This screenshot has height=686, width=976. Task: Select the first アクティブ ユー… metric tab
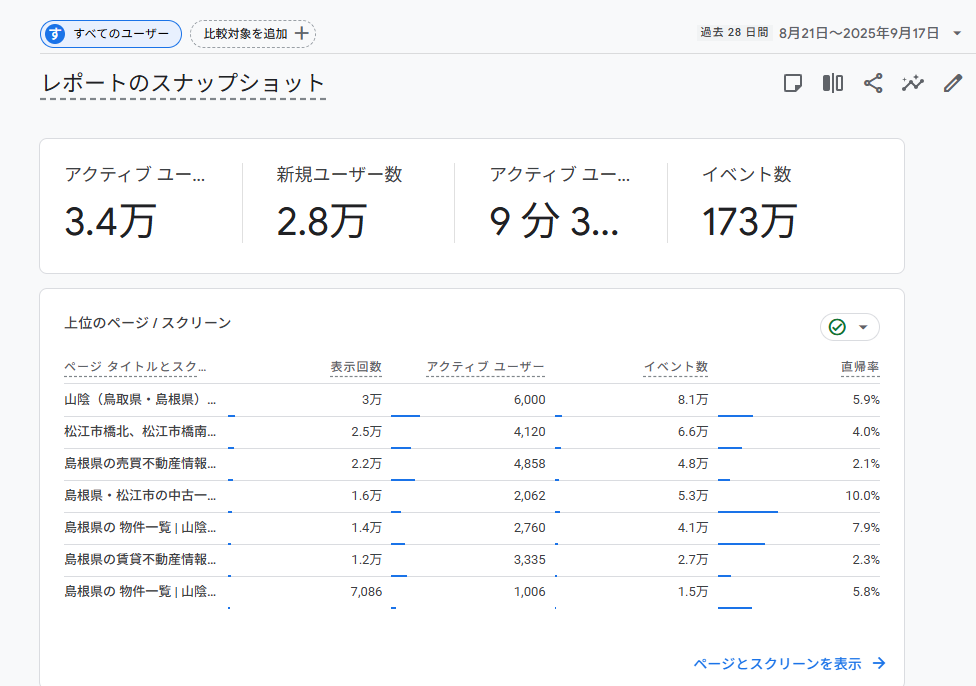pos(135,204)
